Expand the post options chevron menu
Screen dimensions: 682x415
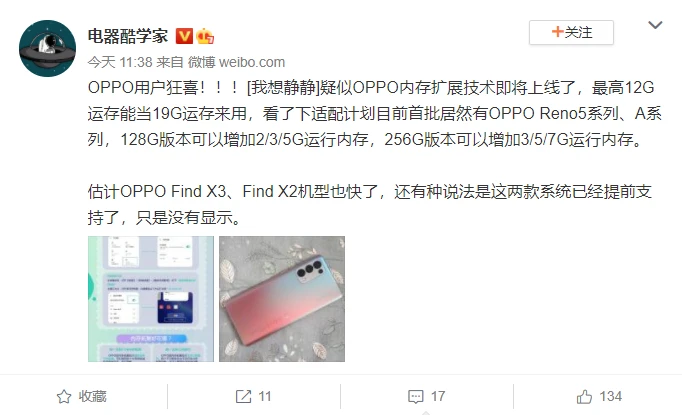(x=655, y=25)
